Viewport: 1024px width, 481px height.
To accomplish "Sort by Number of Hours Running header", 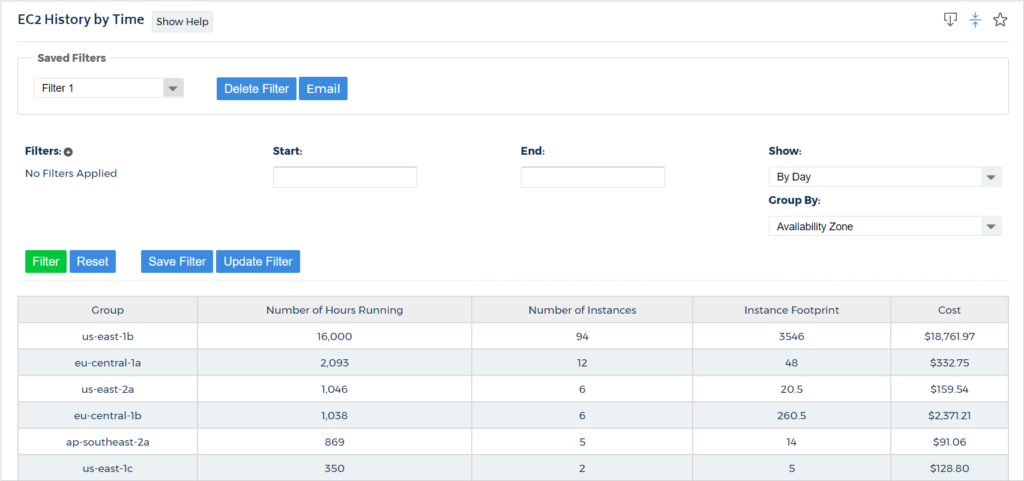I will pos(334,310).
